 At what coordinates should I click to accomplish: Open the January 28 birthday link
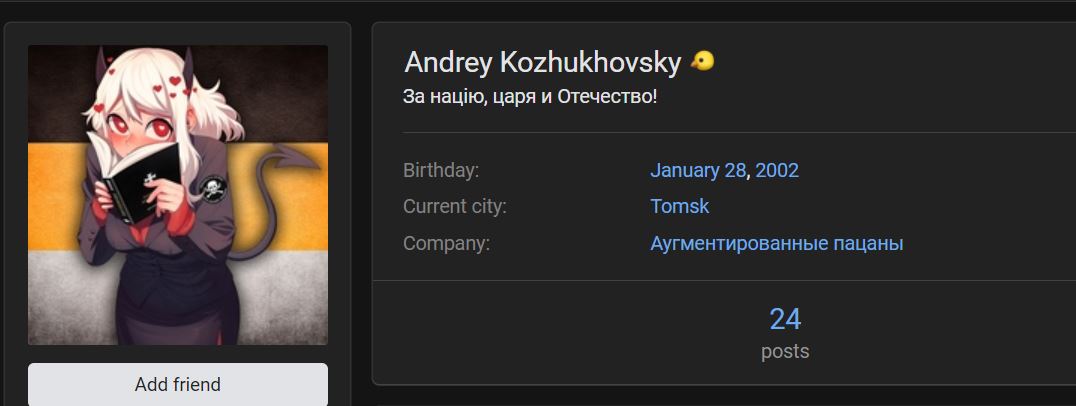coord(698,170)
